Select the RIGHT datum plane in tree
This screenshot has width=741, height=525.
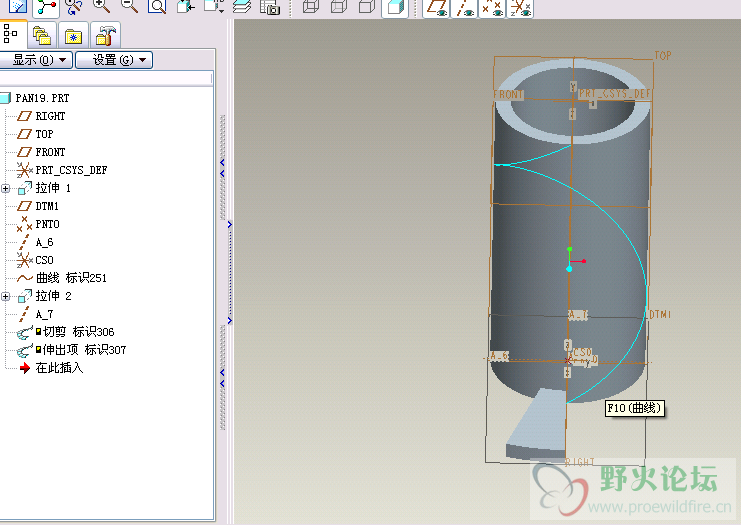click(x=50, y=116)
